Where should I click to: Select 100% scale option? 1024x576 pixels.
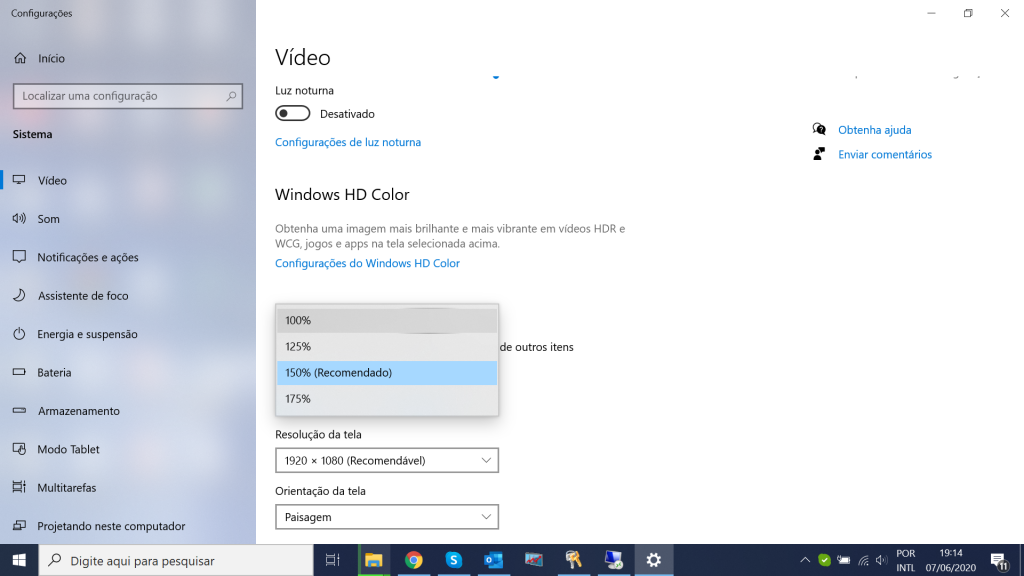[386, 320]
